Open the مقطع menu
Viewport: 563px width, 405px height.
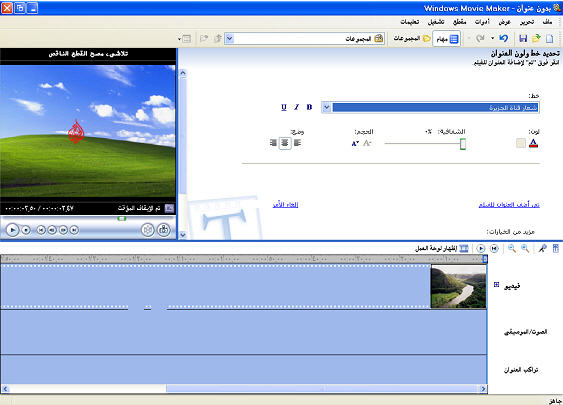pos(459,22)
